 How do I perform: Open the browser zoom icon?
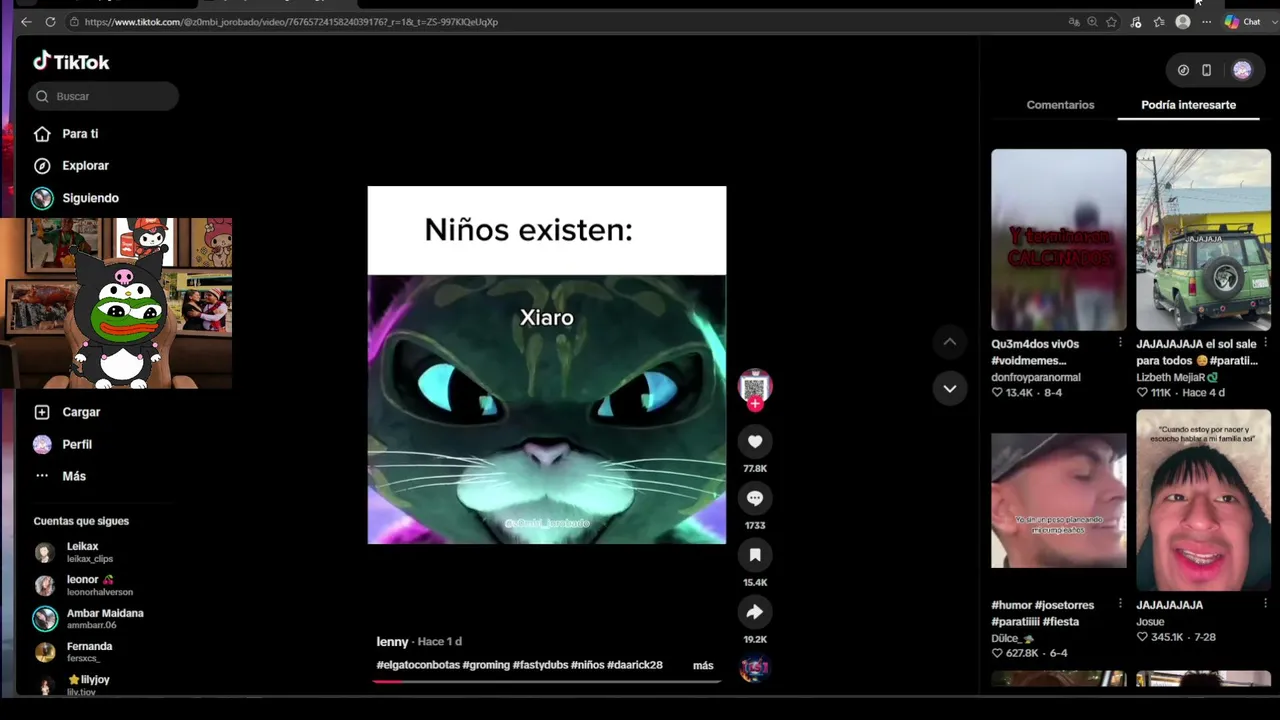click(x=1092, y=22)
